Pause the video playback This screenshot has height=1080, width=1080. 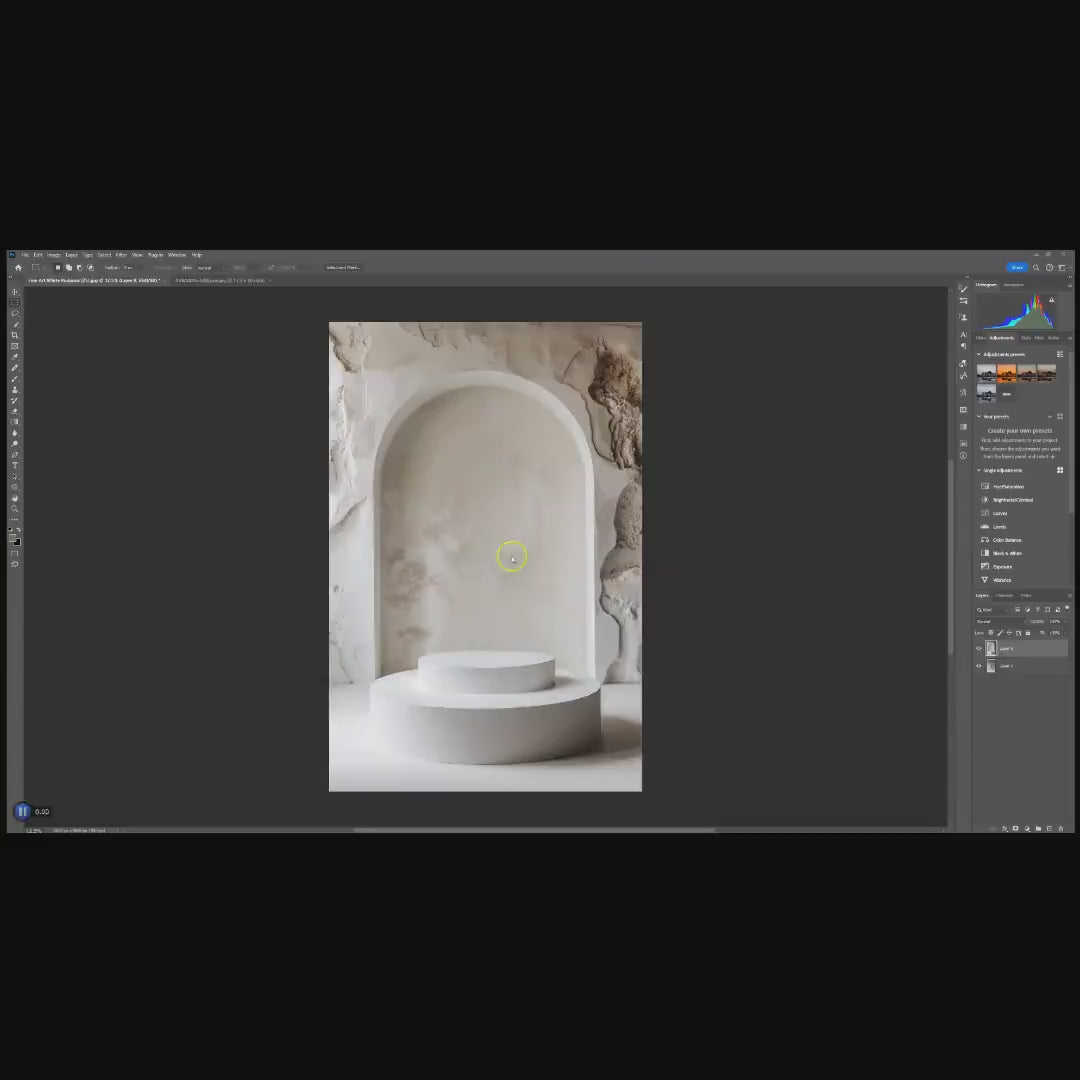pos(22,811)
